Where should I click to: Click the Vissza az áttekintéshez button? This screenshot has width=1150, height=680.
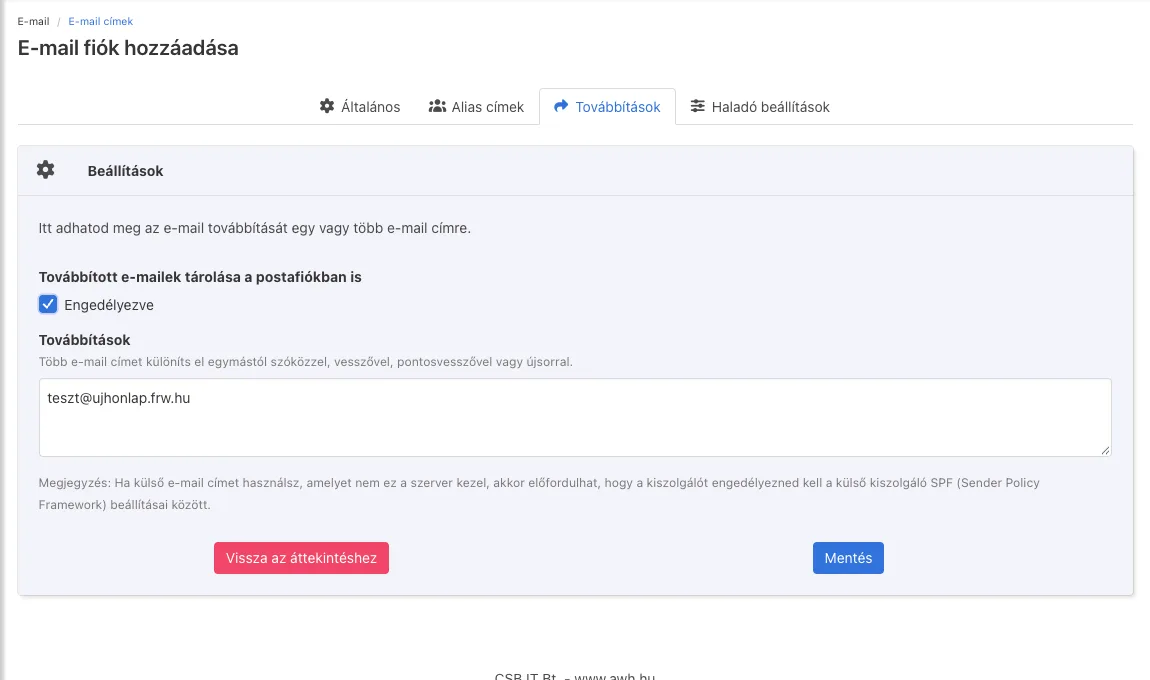(x=301, y=558)
